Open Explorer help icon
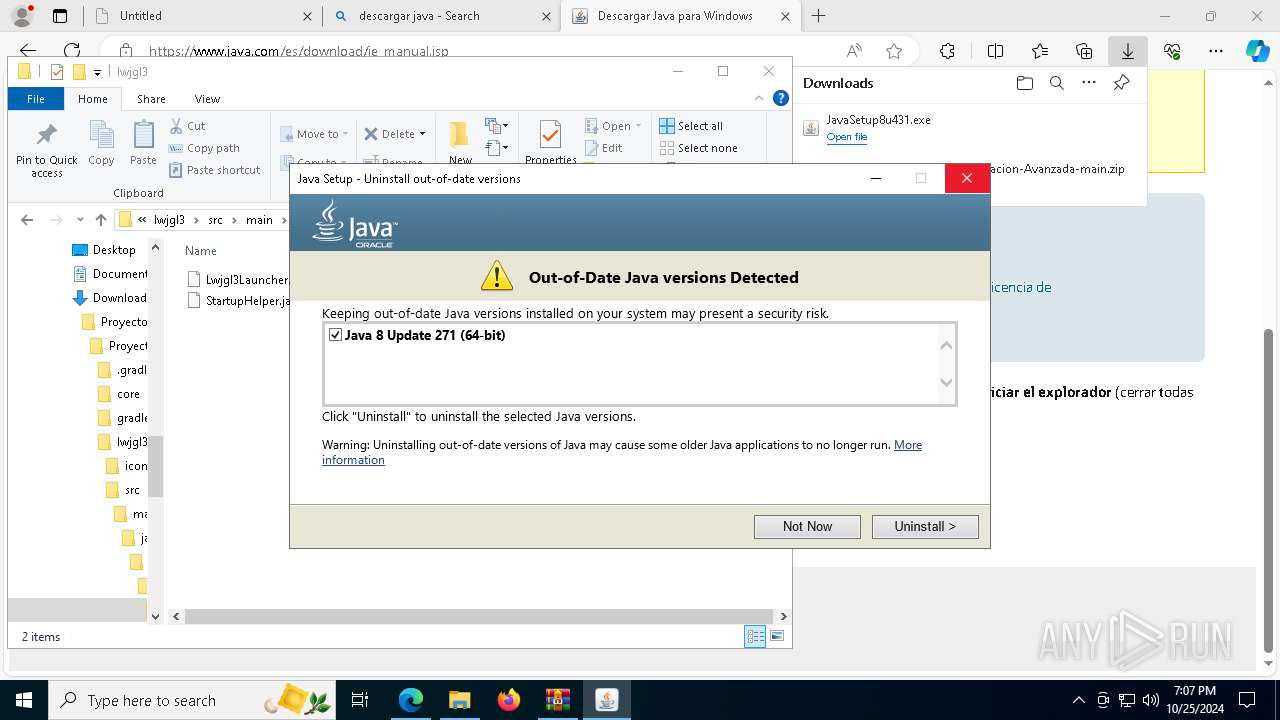 pos(781,98)
